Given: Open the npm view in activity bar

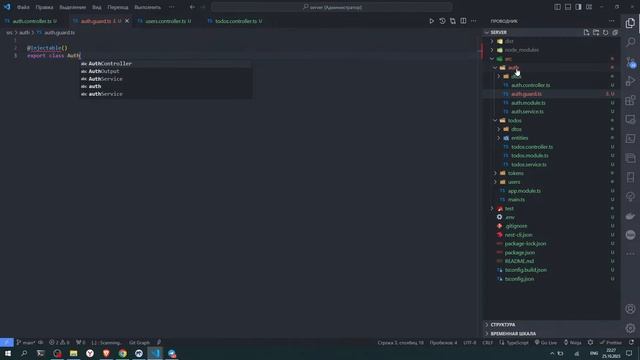Looking at the screenshot, I should point(630,235).
